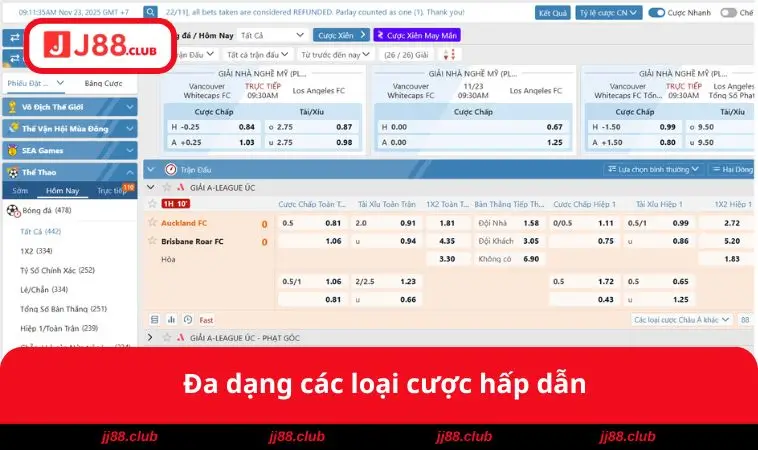758x450 pixels.
Task: Favorite the A-LEAGUE ÚC - PHẠT GÓC star
Action: coord(167,338)
